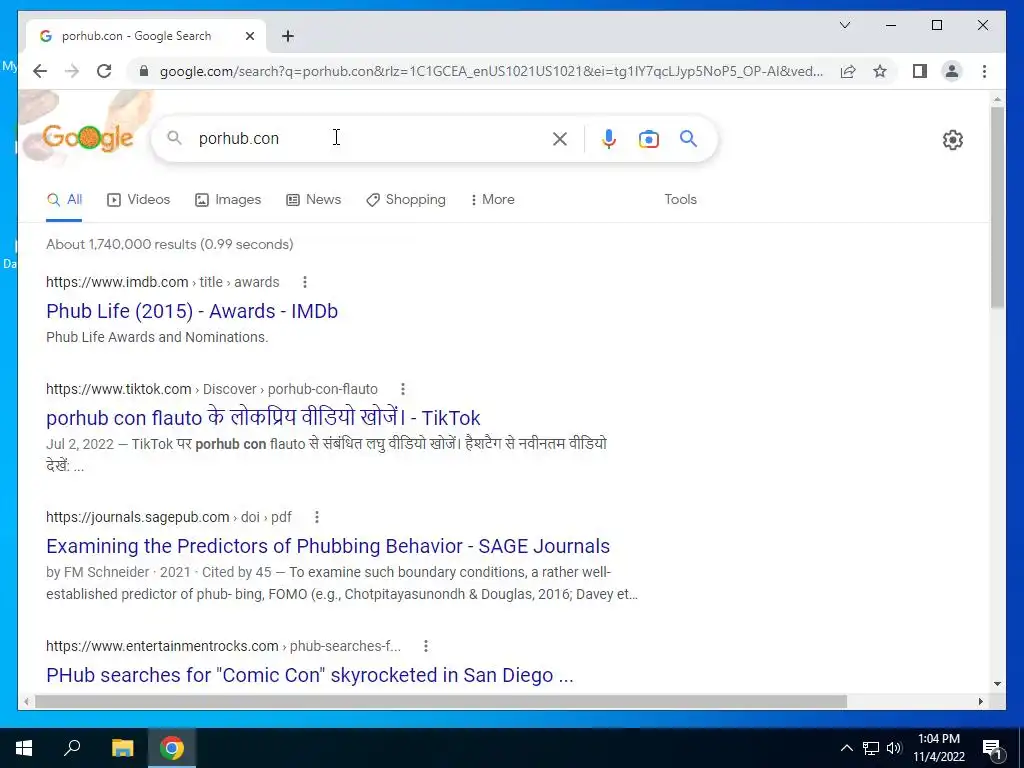Clear the search box text
This screenshot has height=768, width=1024.
(x=560, y=138)
